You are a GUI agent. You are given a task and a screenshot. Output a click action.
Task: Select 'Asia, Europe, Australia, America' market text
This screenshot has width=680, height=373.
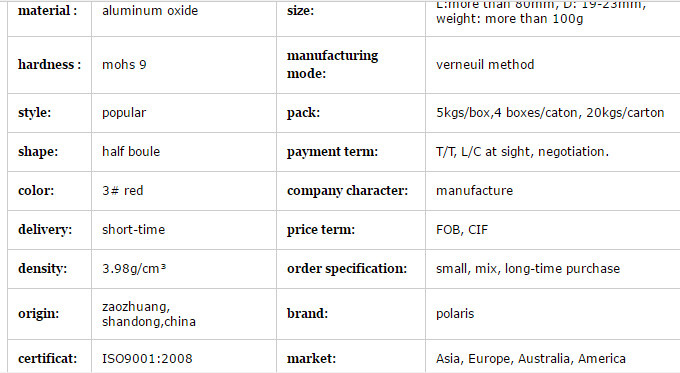(x=531, y=359)
